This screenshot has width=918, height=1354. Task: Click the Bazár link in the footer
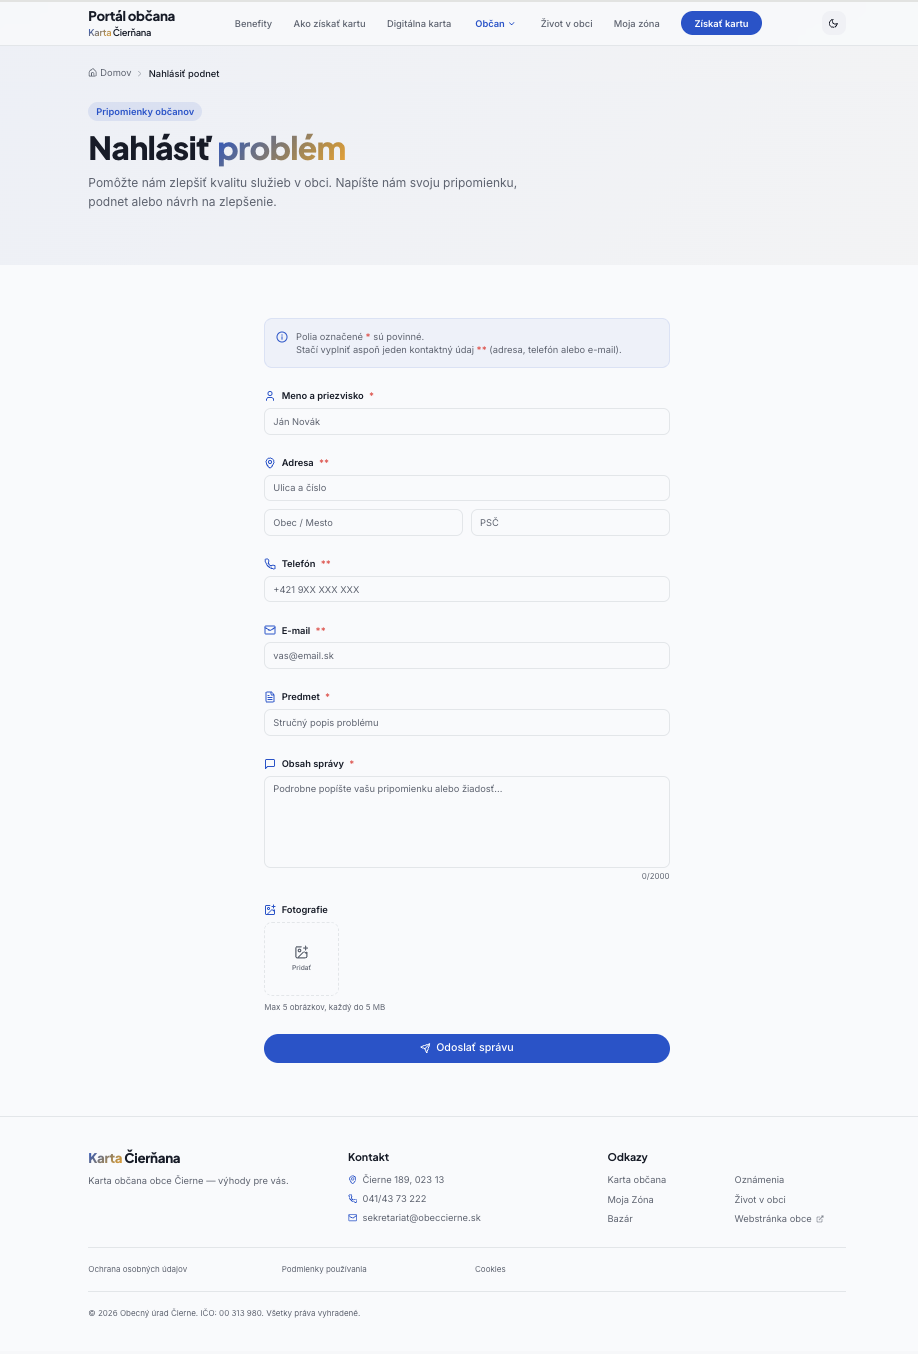pyautogui.click(x=620, y=1219)
